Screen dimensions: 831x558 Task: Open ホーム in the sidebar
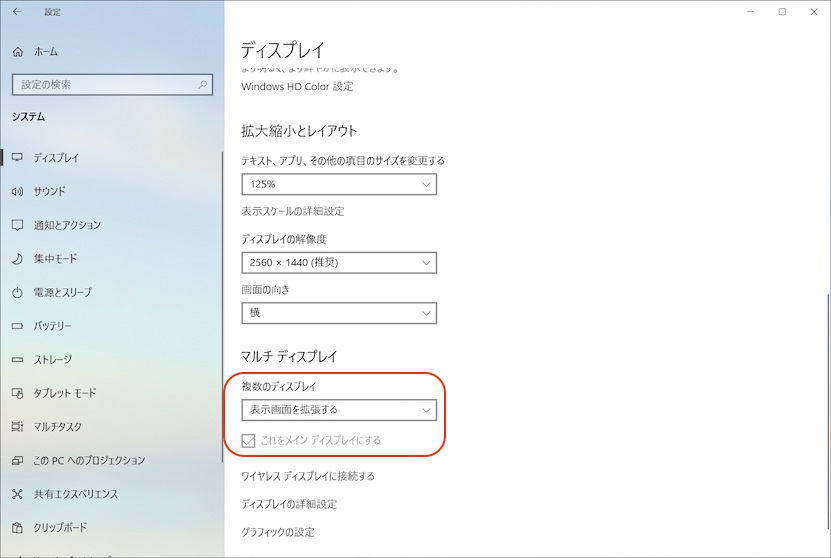[46, 52]
